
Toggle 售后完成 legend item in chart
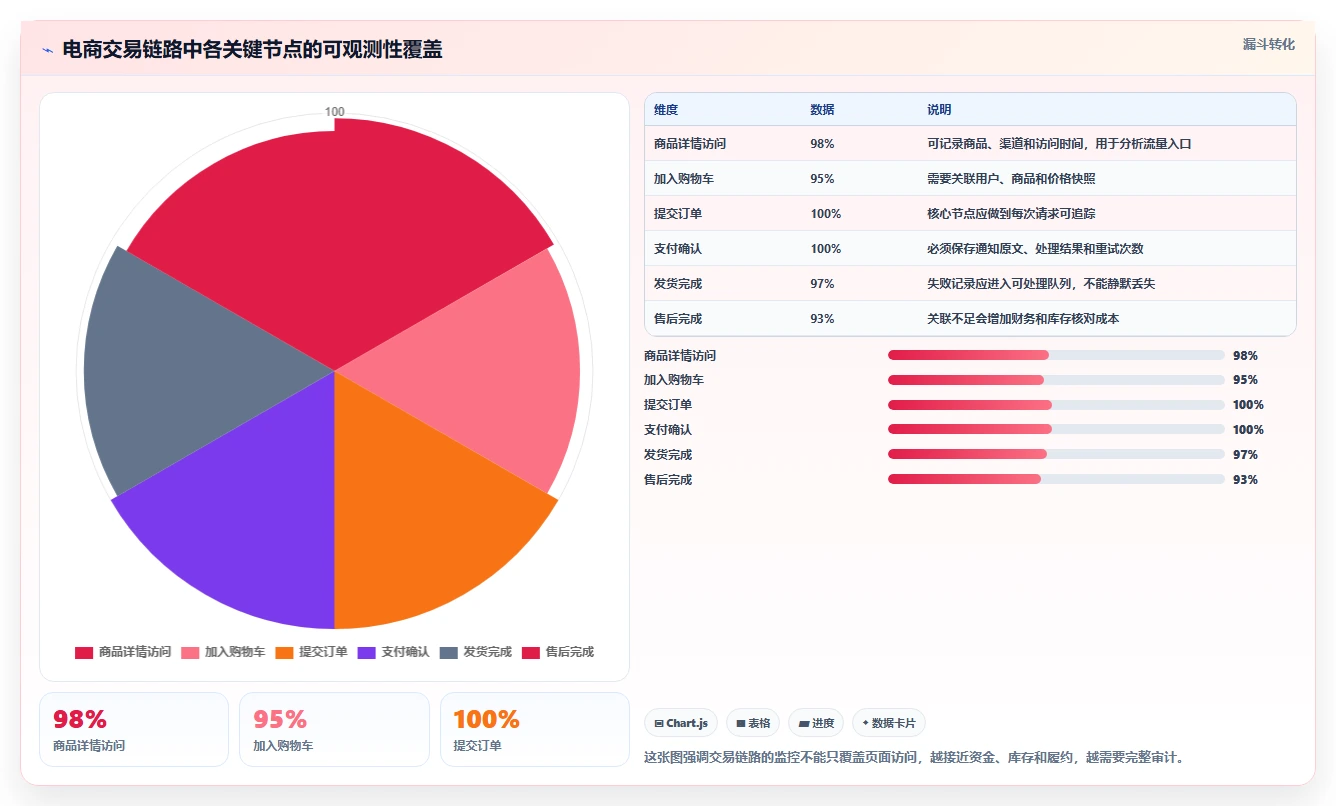[x=557, y=652]
